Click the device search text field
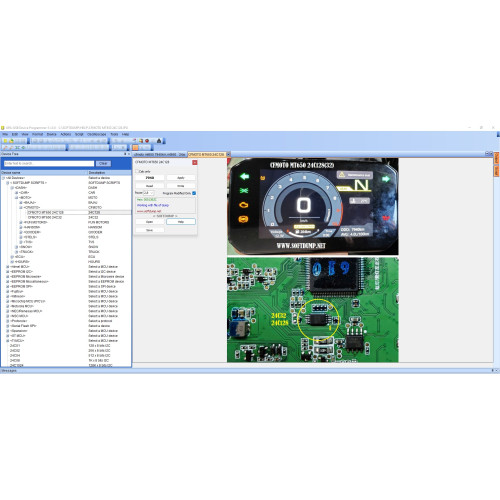The image size is (500, 500). pyautogui.click(x=49, y=163)
